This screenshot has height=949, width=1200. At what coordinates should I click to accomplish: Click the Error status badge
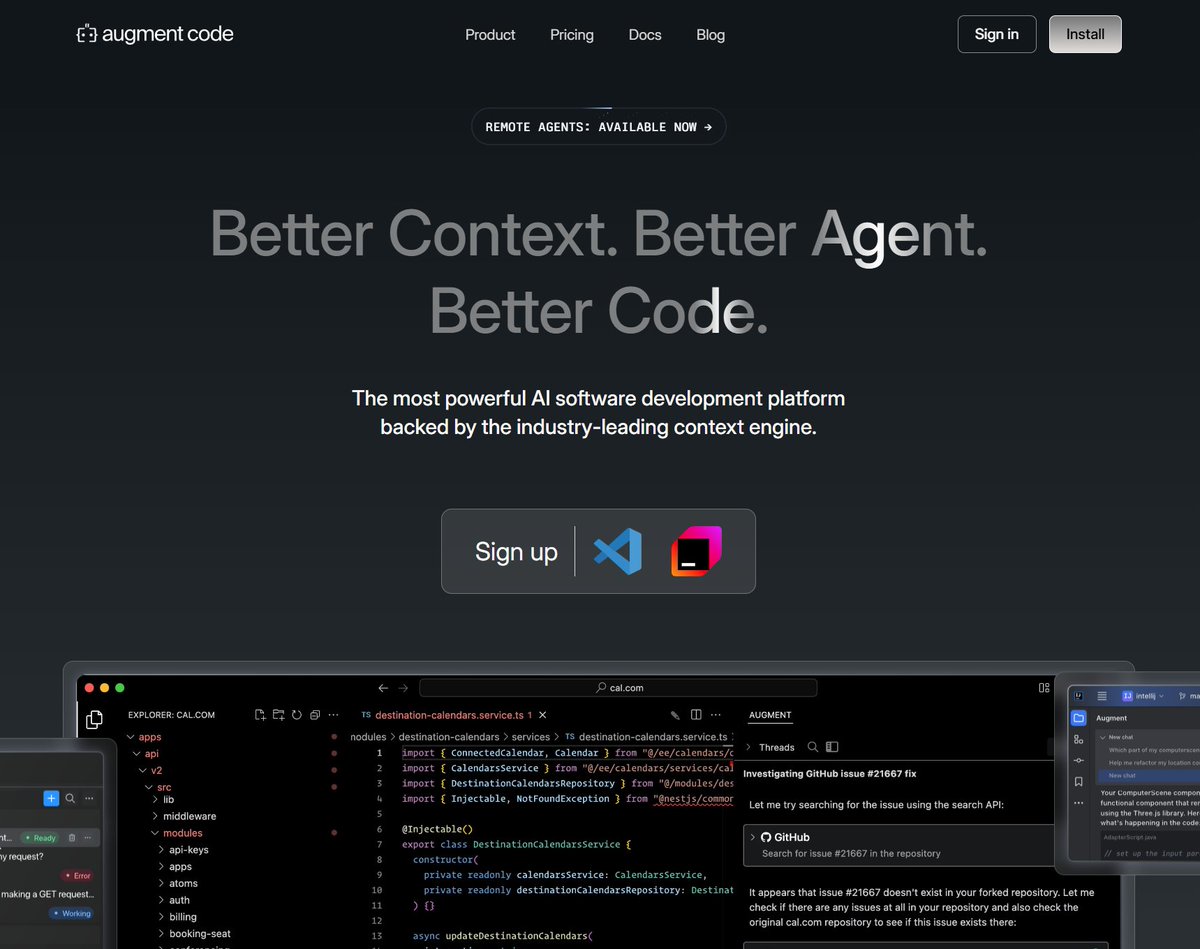click(78, 876)
